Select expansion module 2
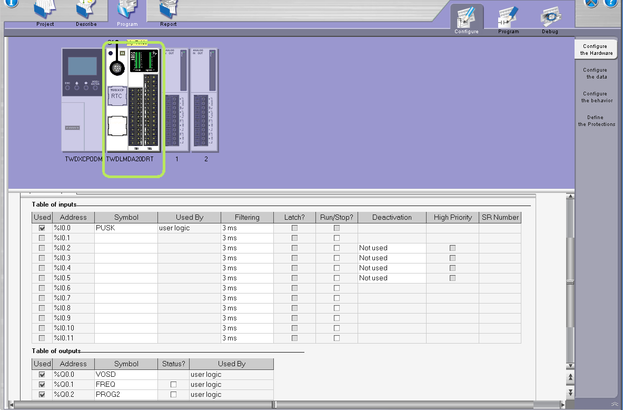 pyautogui.click(x=205, y=100)
